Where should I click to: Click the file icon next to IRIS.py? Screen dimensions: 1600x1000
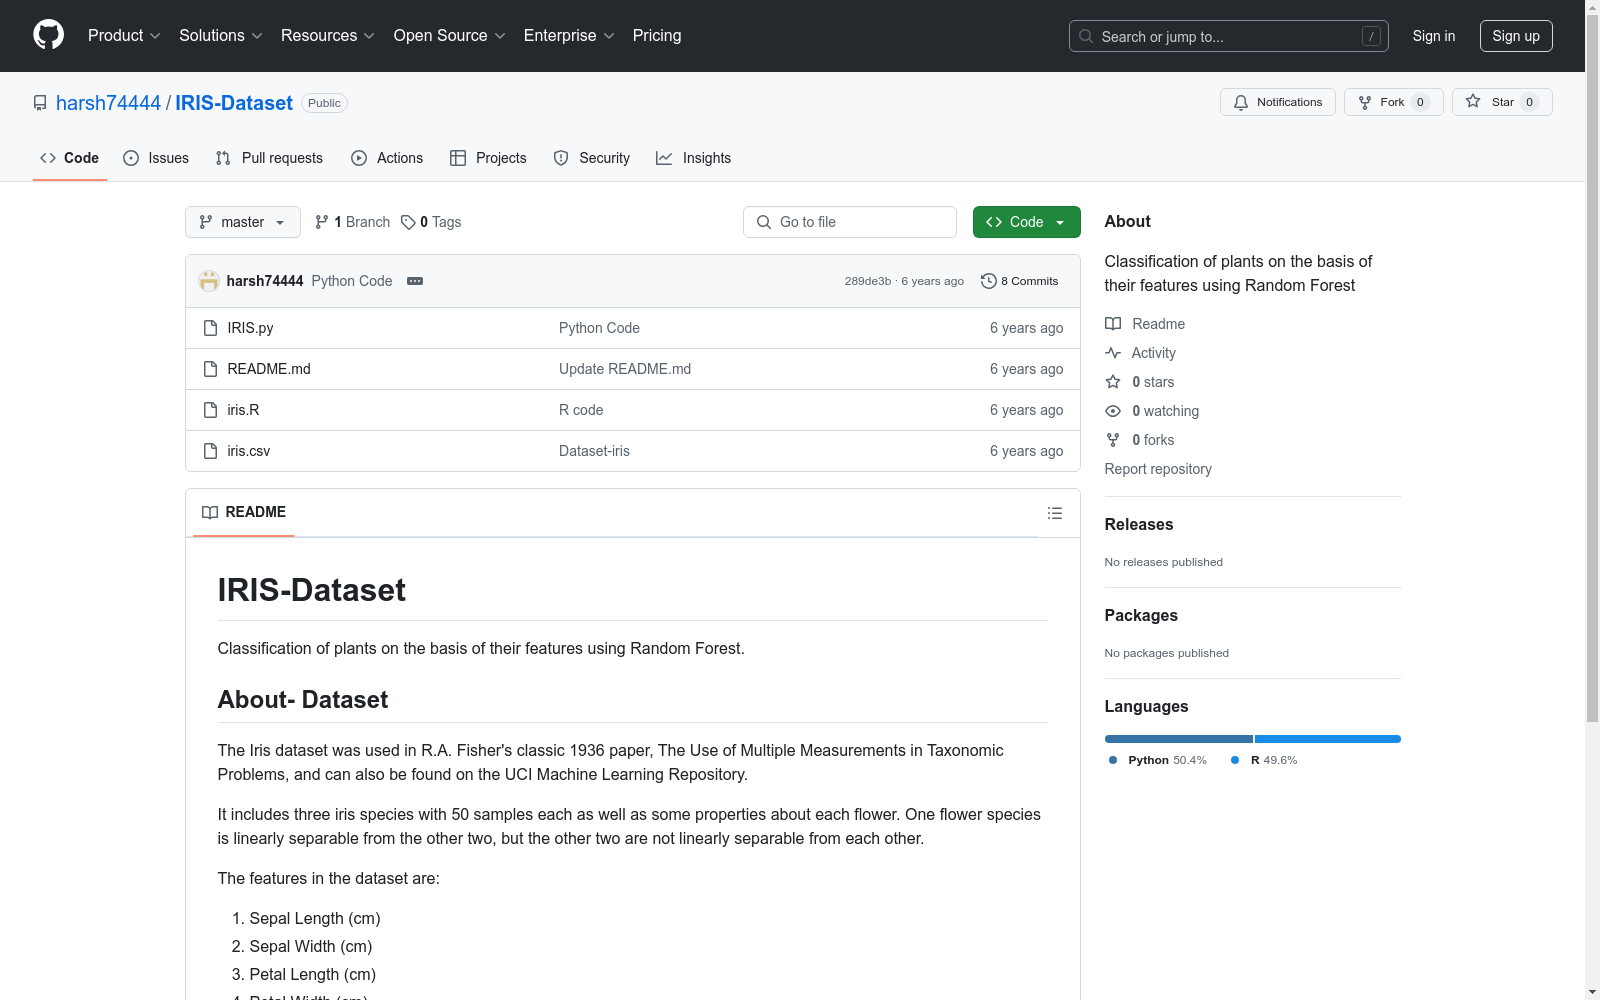210,328
